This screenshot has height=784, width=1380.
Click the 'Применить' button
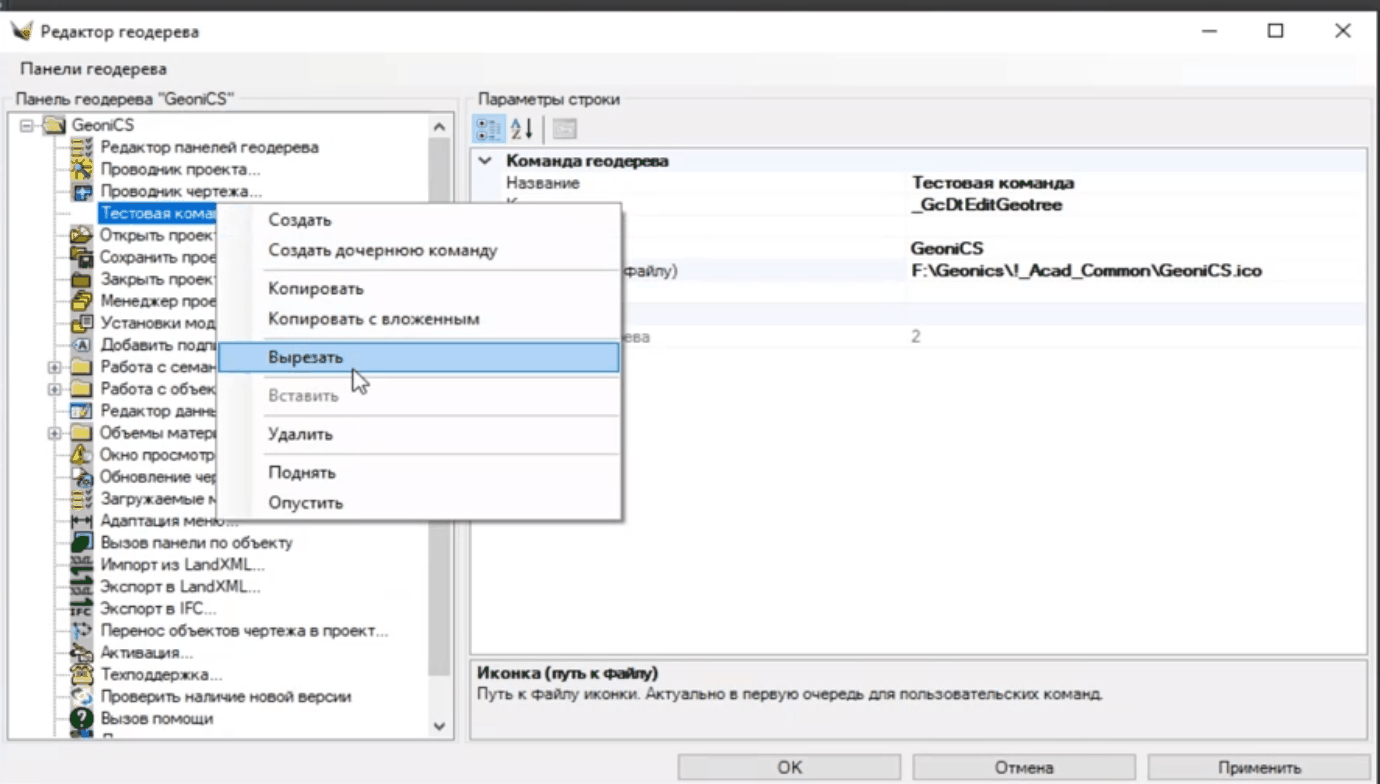click(1259, 768)
